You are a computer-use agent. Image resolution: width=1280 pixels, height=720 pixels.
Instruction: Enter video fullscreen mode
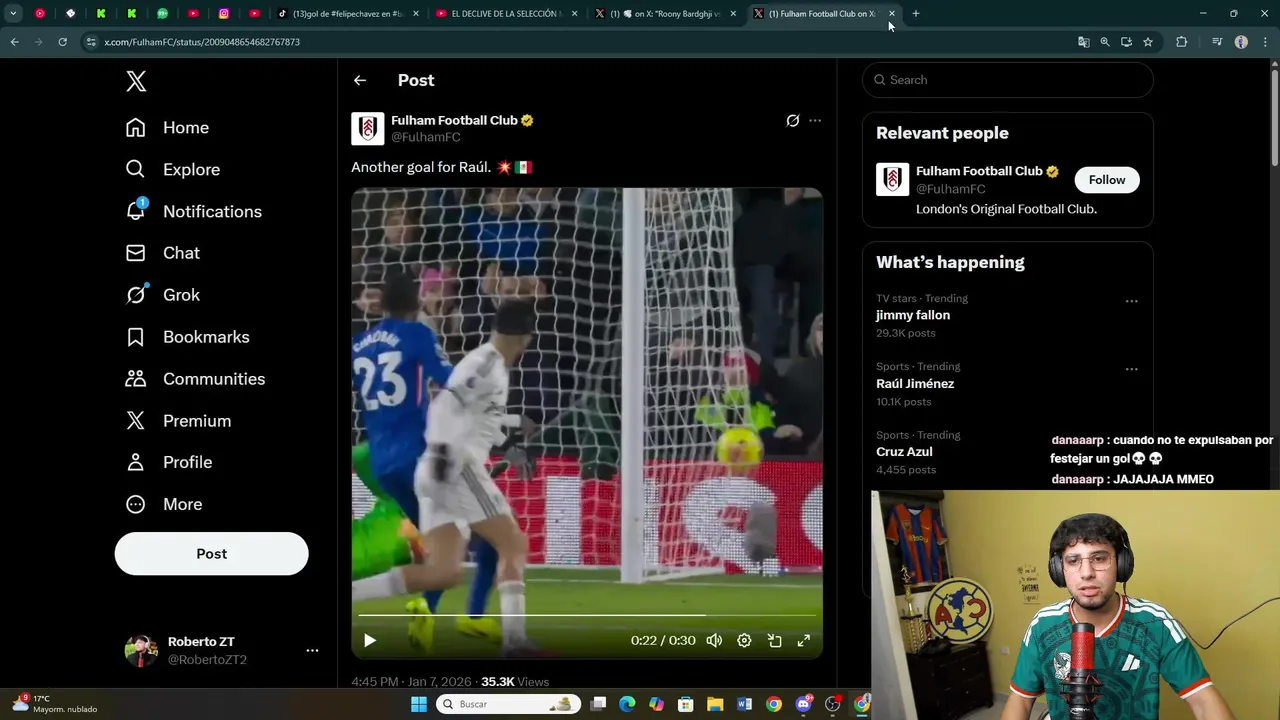[x=803, y=641]
